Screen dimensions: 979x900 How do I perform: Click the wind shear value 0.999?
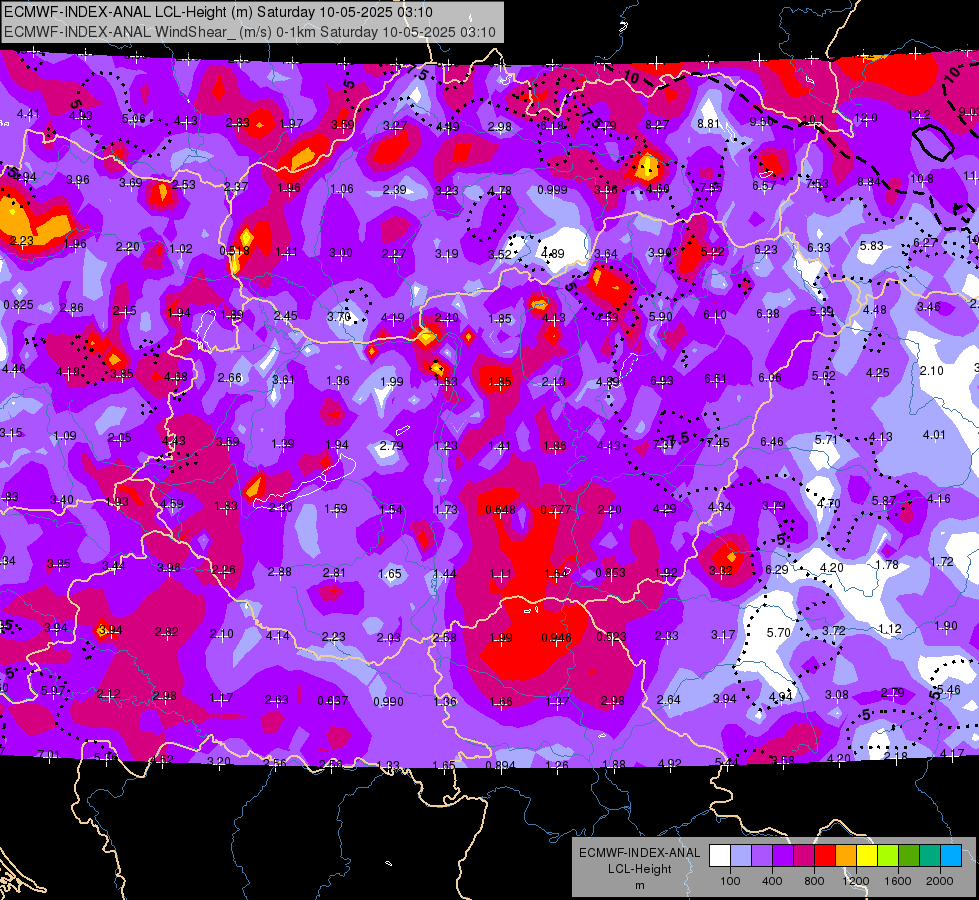[553, 190]
